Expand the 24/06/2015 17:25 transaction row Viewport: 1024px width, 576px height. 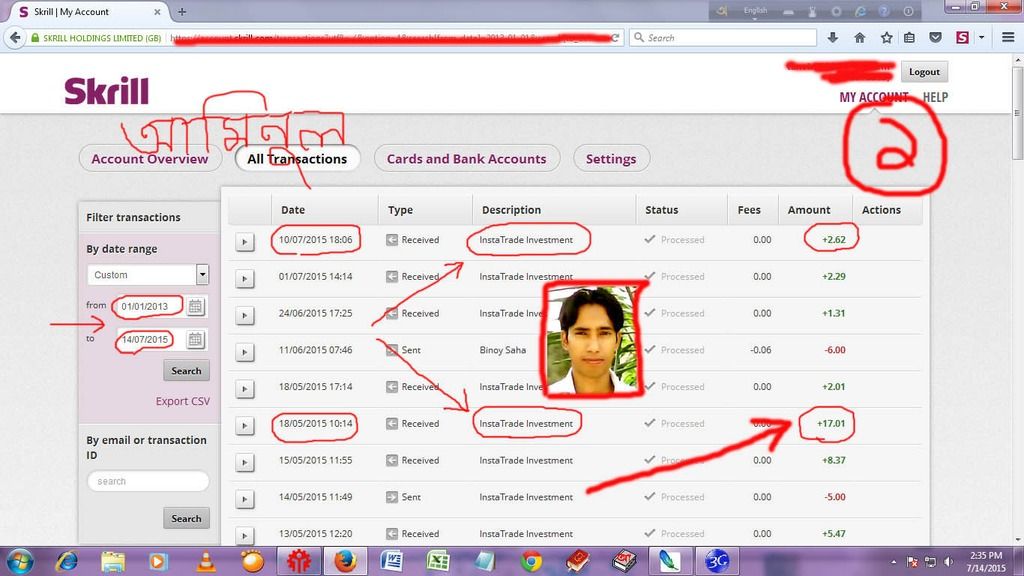pyautogui.click(x=244, y=315)
